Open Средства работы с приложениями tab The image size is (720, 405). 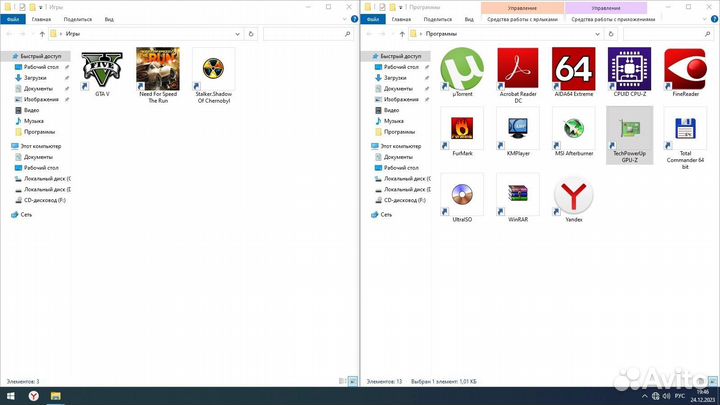click(x=613, y=19)
